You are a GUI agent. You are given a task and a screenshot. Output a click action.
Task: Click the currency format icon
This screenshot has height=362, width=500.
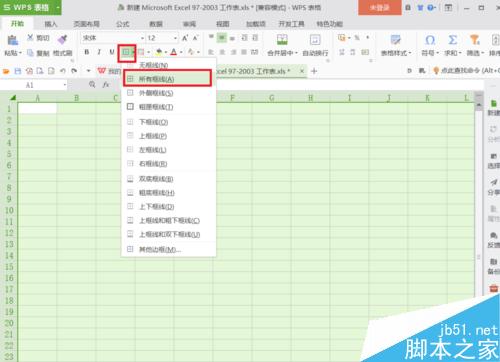point(341,38)
